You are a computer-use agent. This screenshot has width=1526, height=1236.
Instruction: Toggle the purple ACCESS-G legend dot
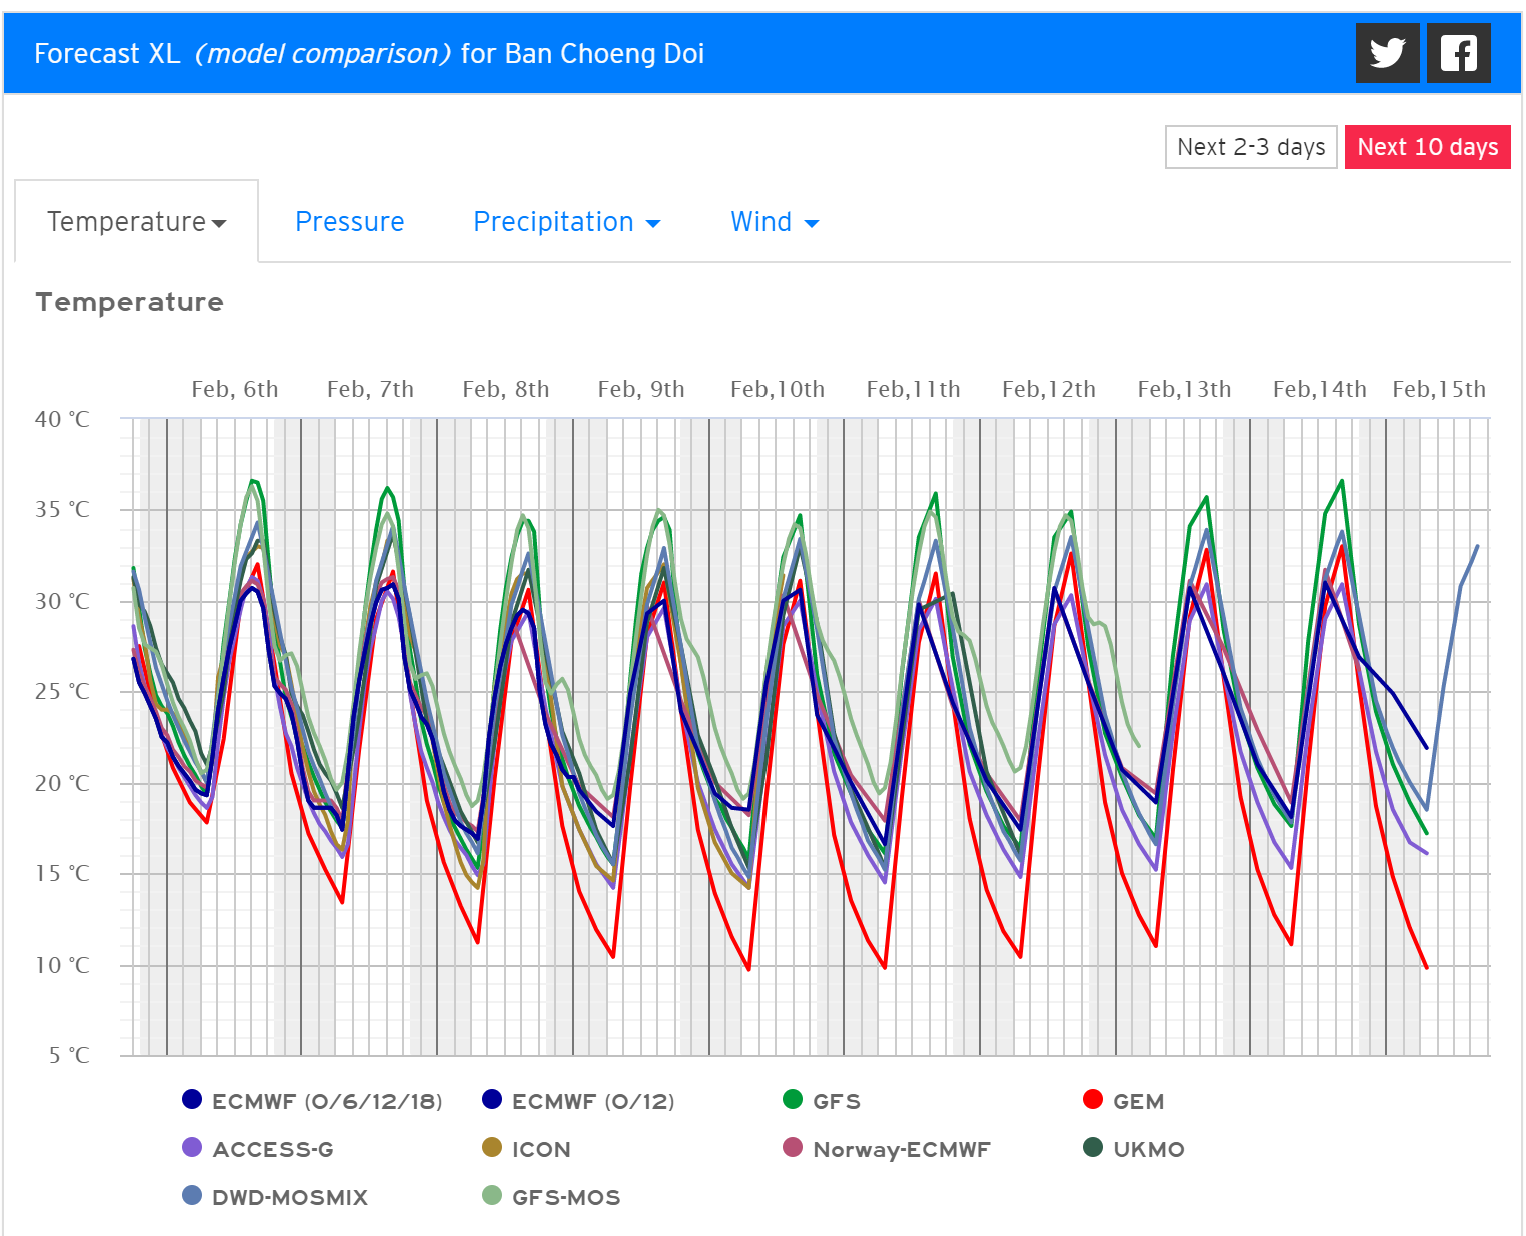click(192, 1148)
